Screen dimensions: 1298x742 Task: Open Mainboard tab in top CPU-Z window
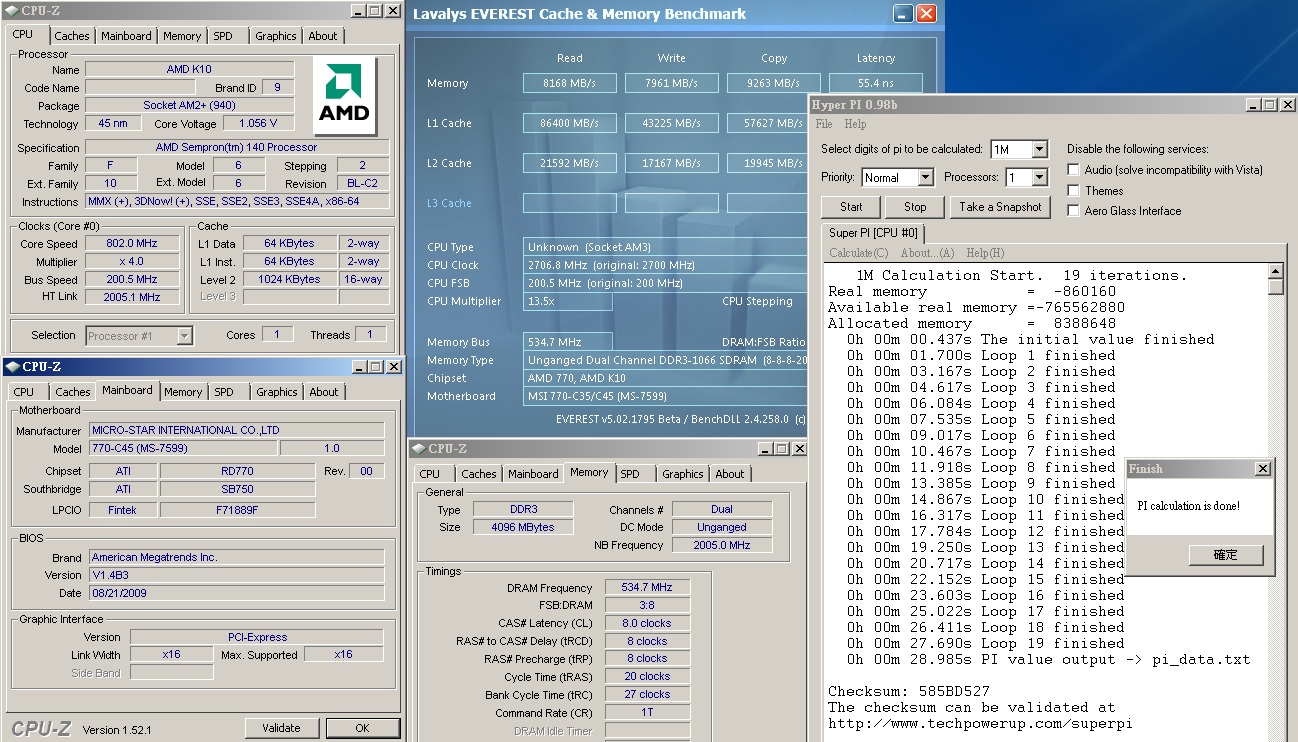(x=127, y=36)
